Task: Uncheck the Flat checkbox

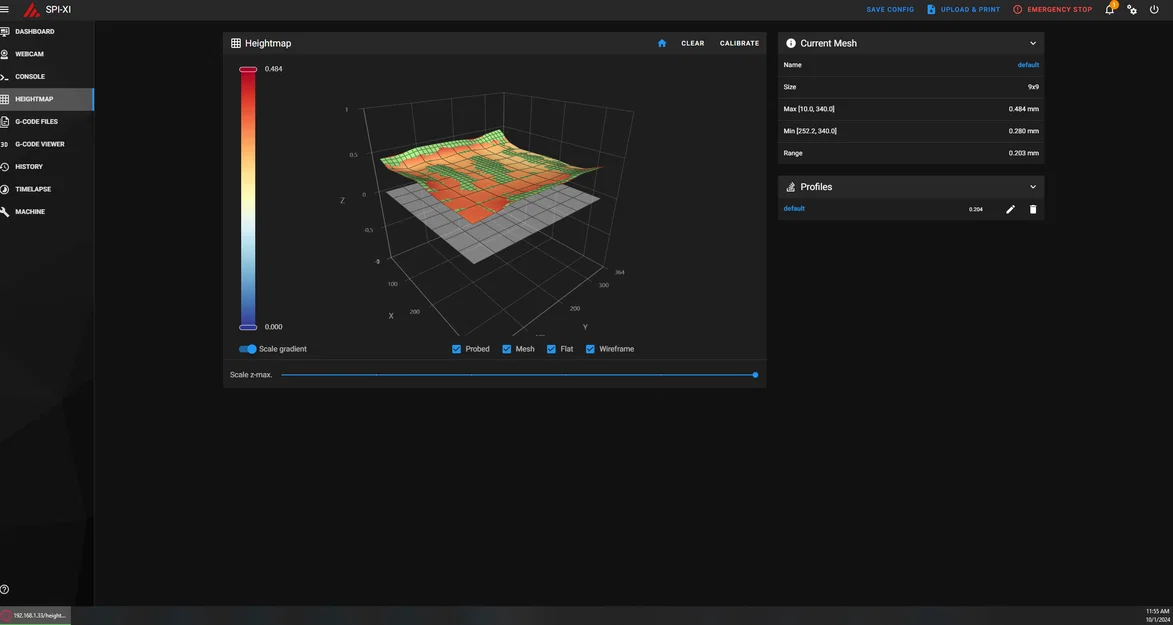Action: [x=551, y=349]
